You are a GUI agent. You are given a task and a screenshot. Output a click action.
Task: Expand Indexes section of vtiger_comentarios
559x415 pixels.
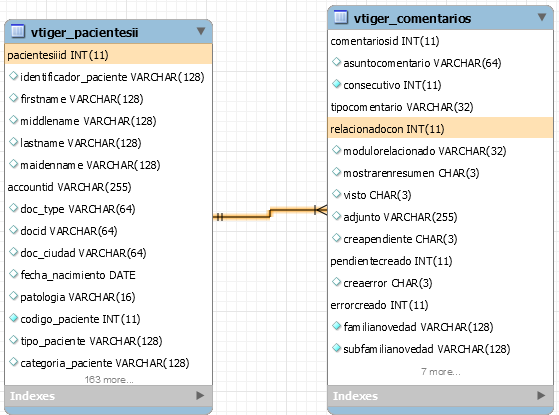[x=541, y=395]
